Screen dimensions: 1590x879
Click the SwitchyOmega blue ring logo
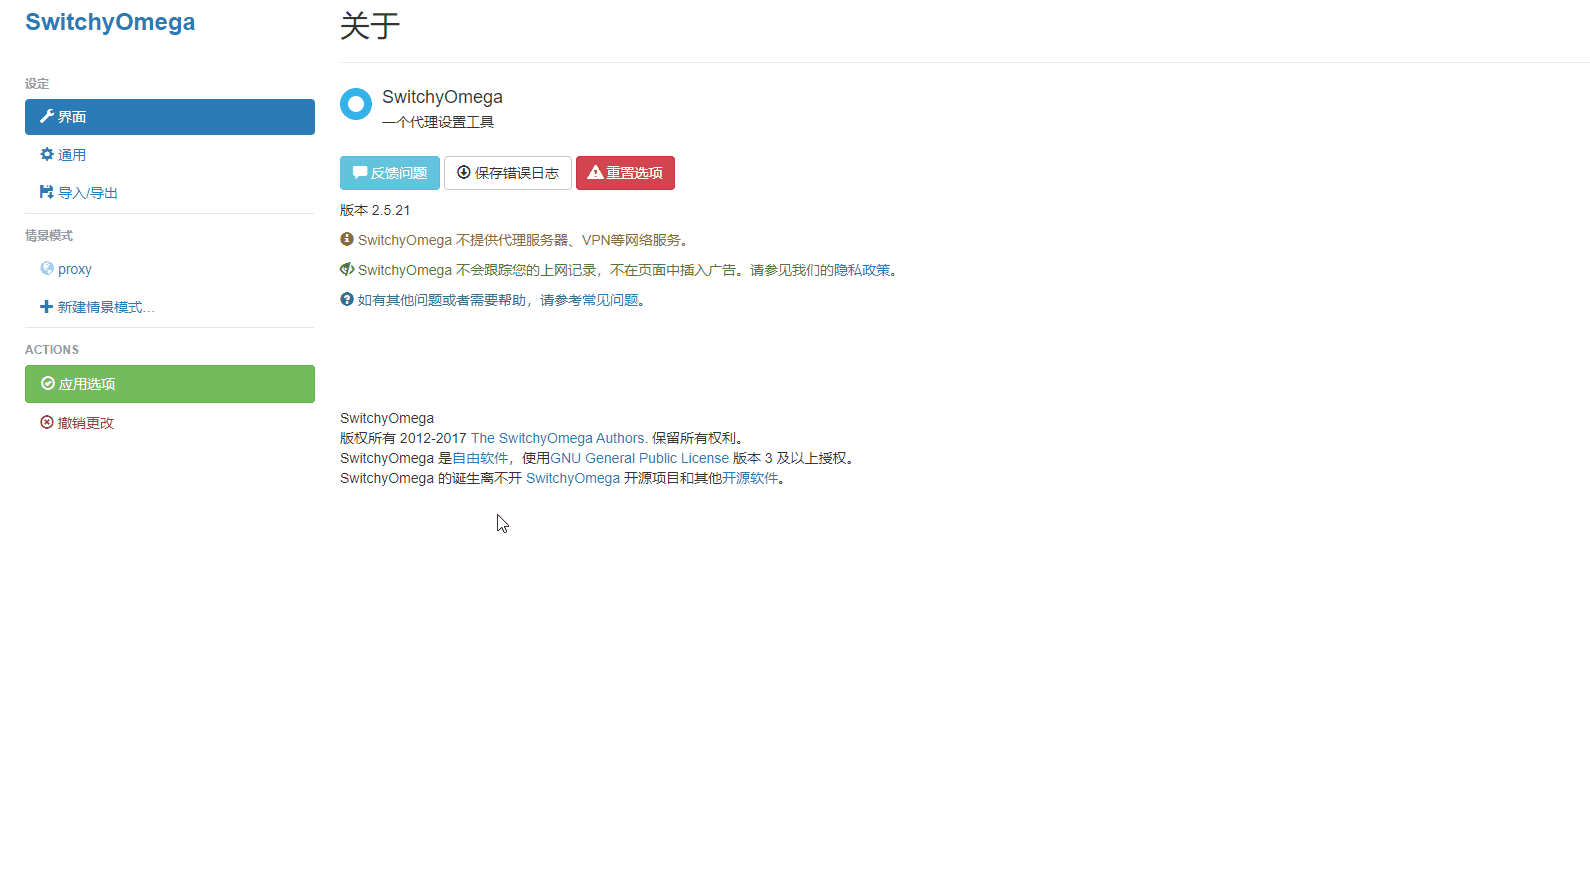tap(356, 104)
